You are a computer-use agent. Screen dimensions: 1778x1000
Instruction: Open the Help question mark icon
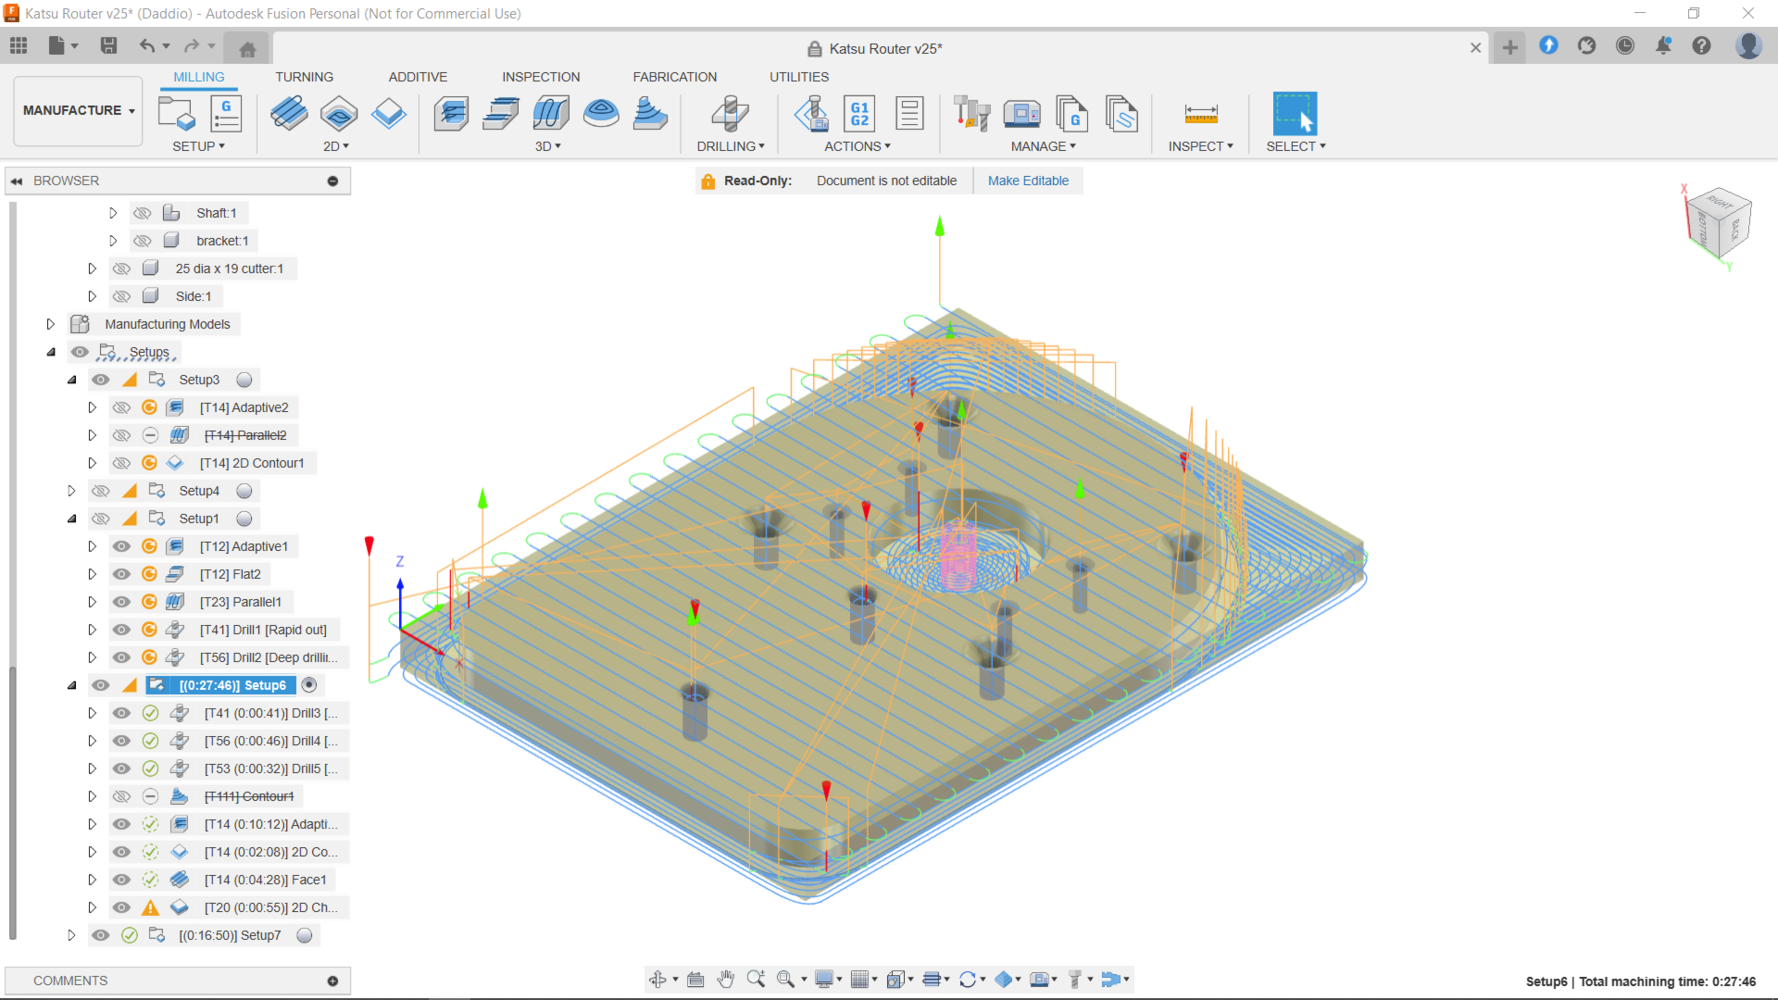1701,46
